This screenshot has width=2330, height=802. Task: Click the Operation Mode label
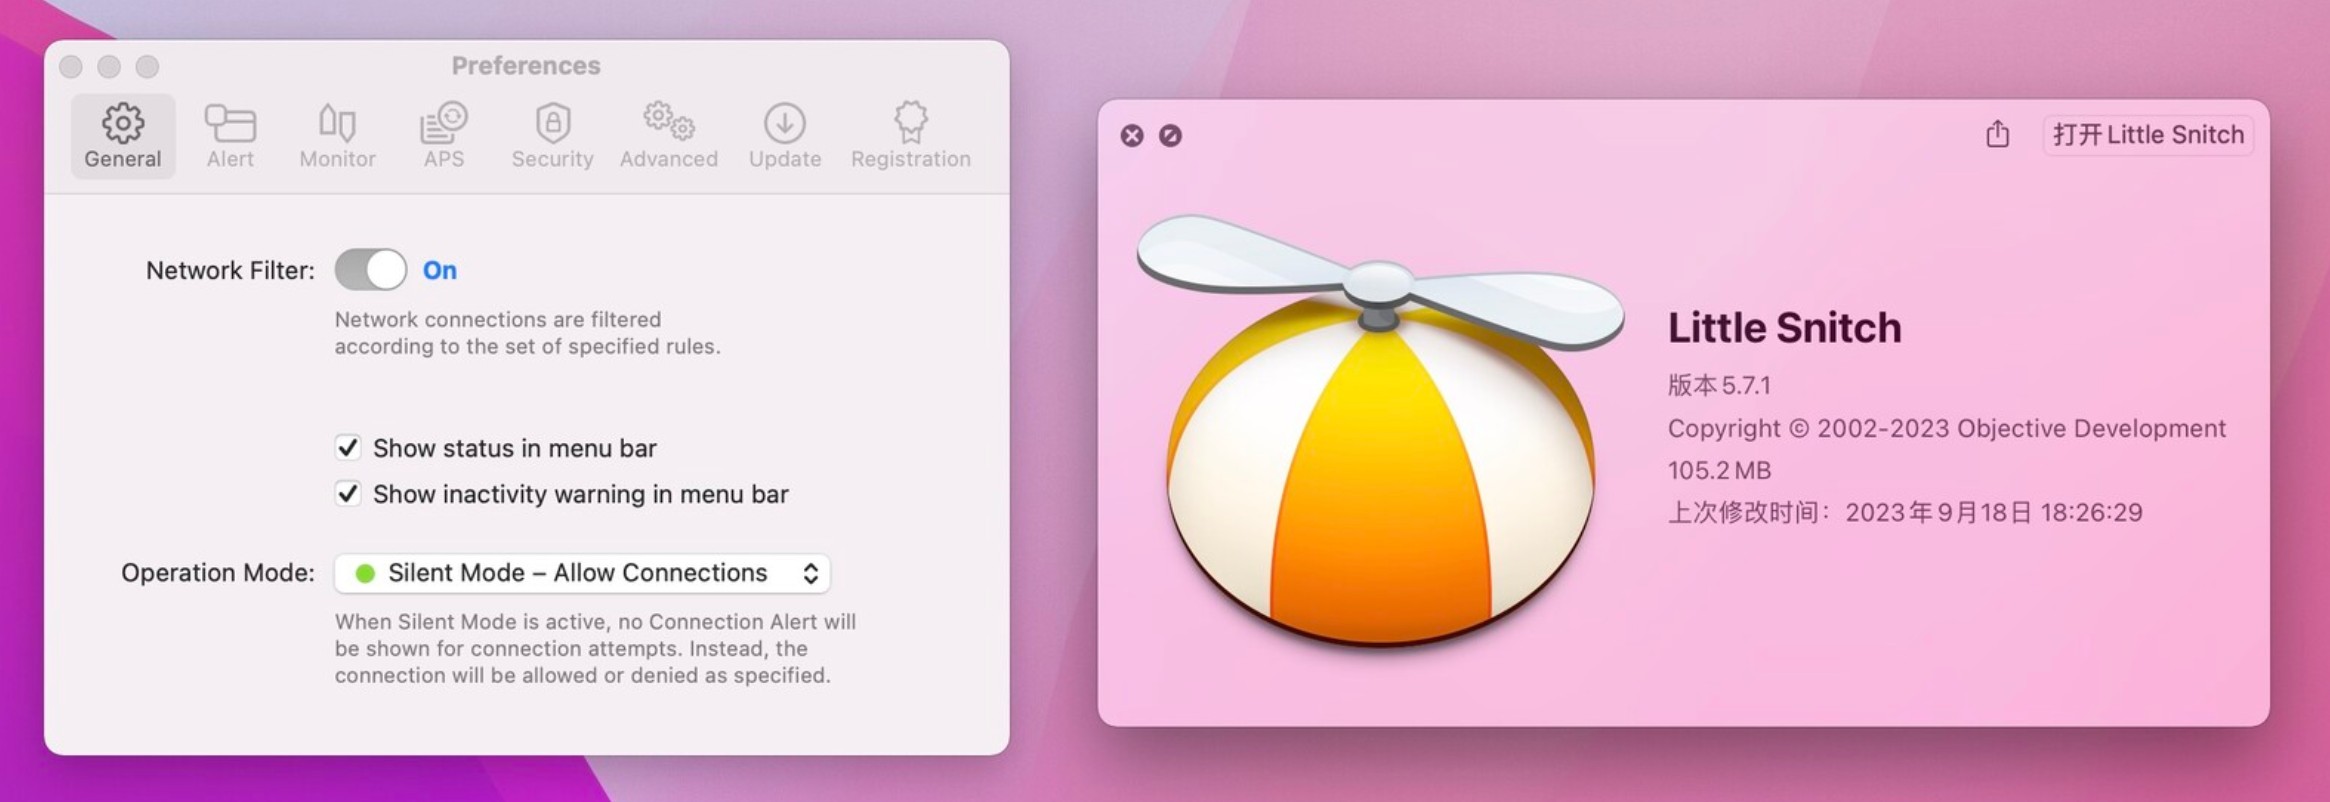coord(218,573)
